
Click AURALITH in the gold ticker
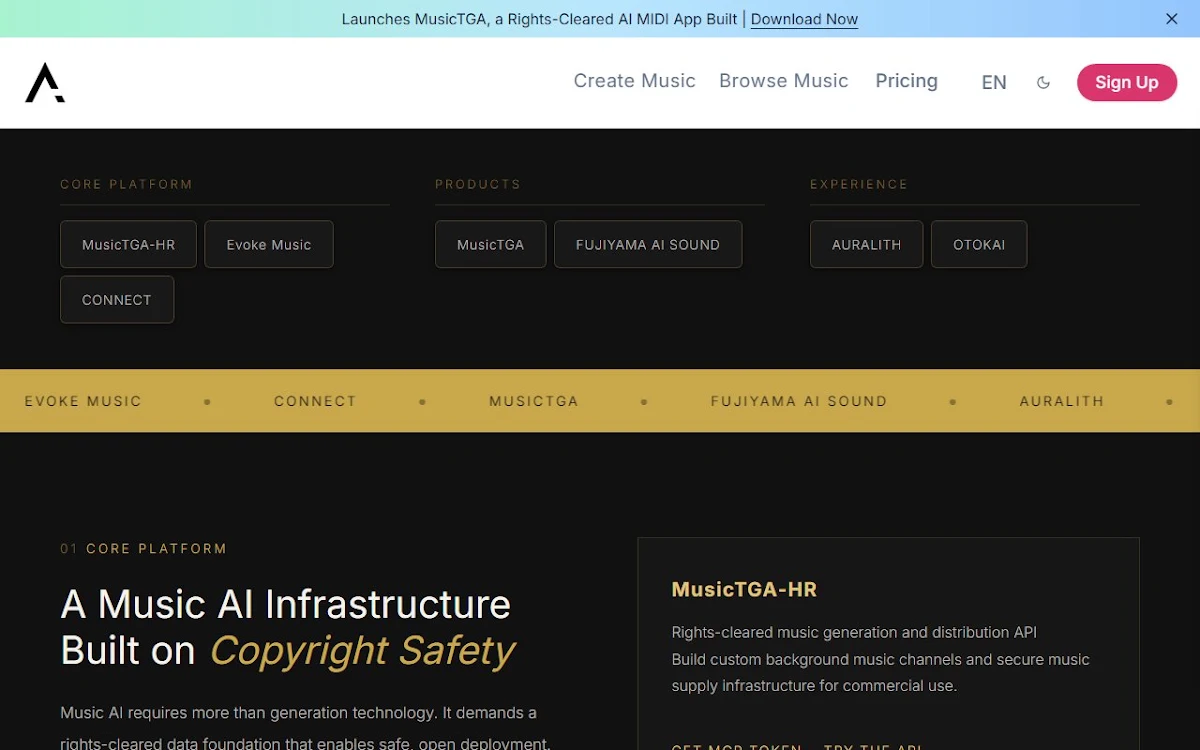1062,401
